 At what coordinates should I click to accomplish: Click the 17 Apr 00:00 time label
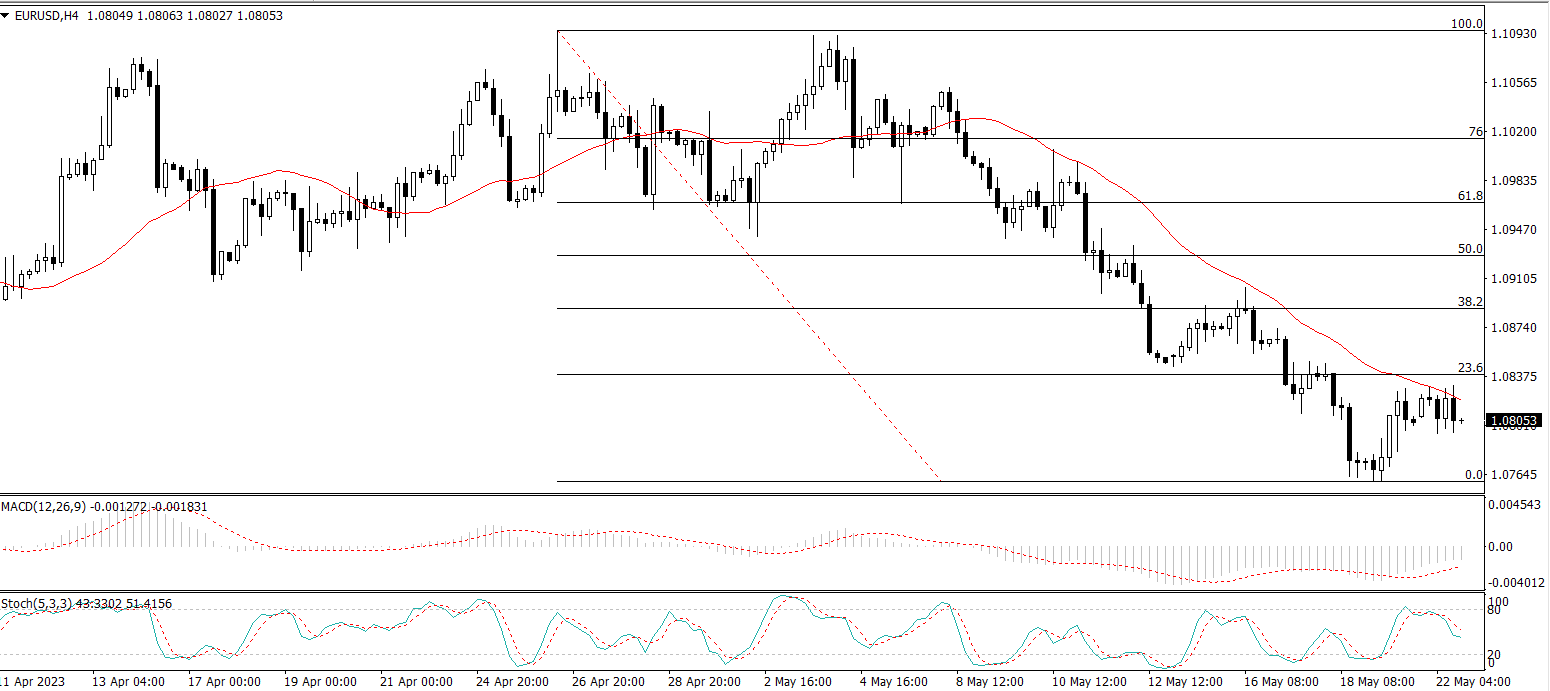tap(224, 681)
